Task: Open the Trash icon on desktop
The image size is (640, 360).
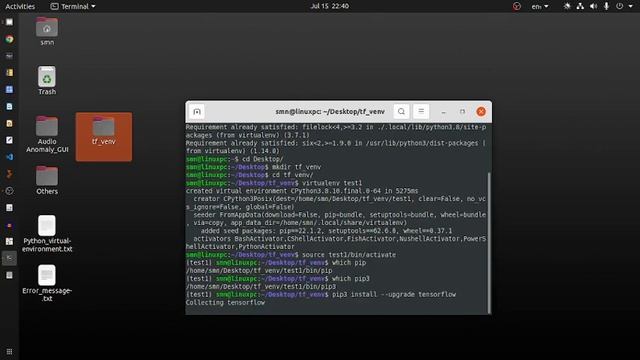Action: point(47,81)
